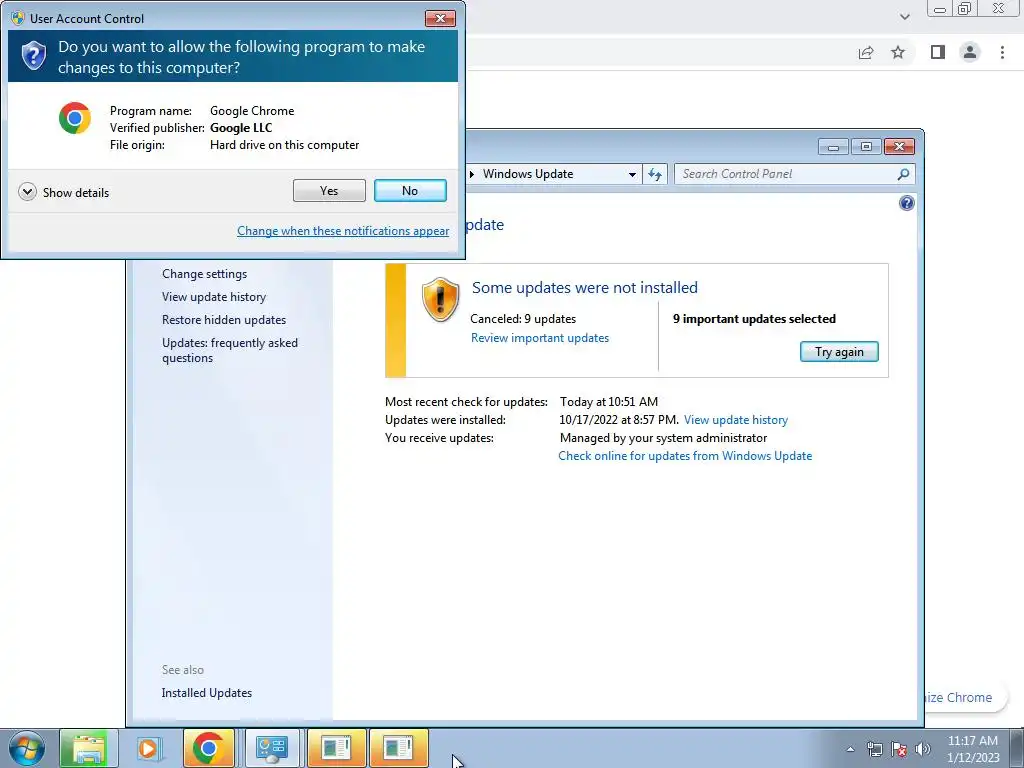Open Windows Media Player from the taskbar

pyautogui.click(x=149, y=748)
